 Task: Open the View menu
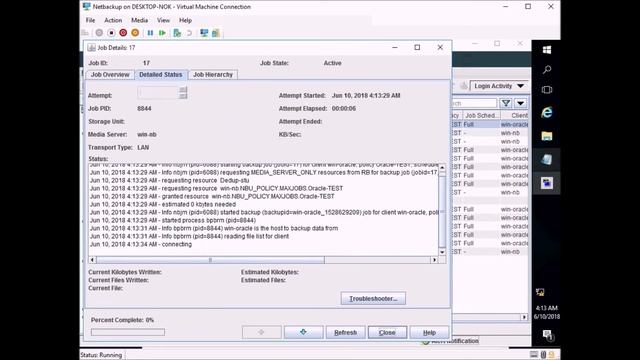163,20
